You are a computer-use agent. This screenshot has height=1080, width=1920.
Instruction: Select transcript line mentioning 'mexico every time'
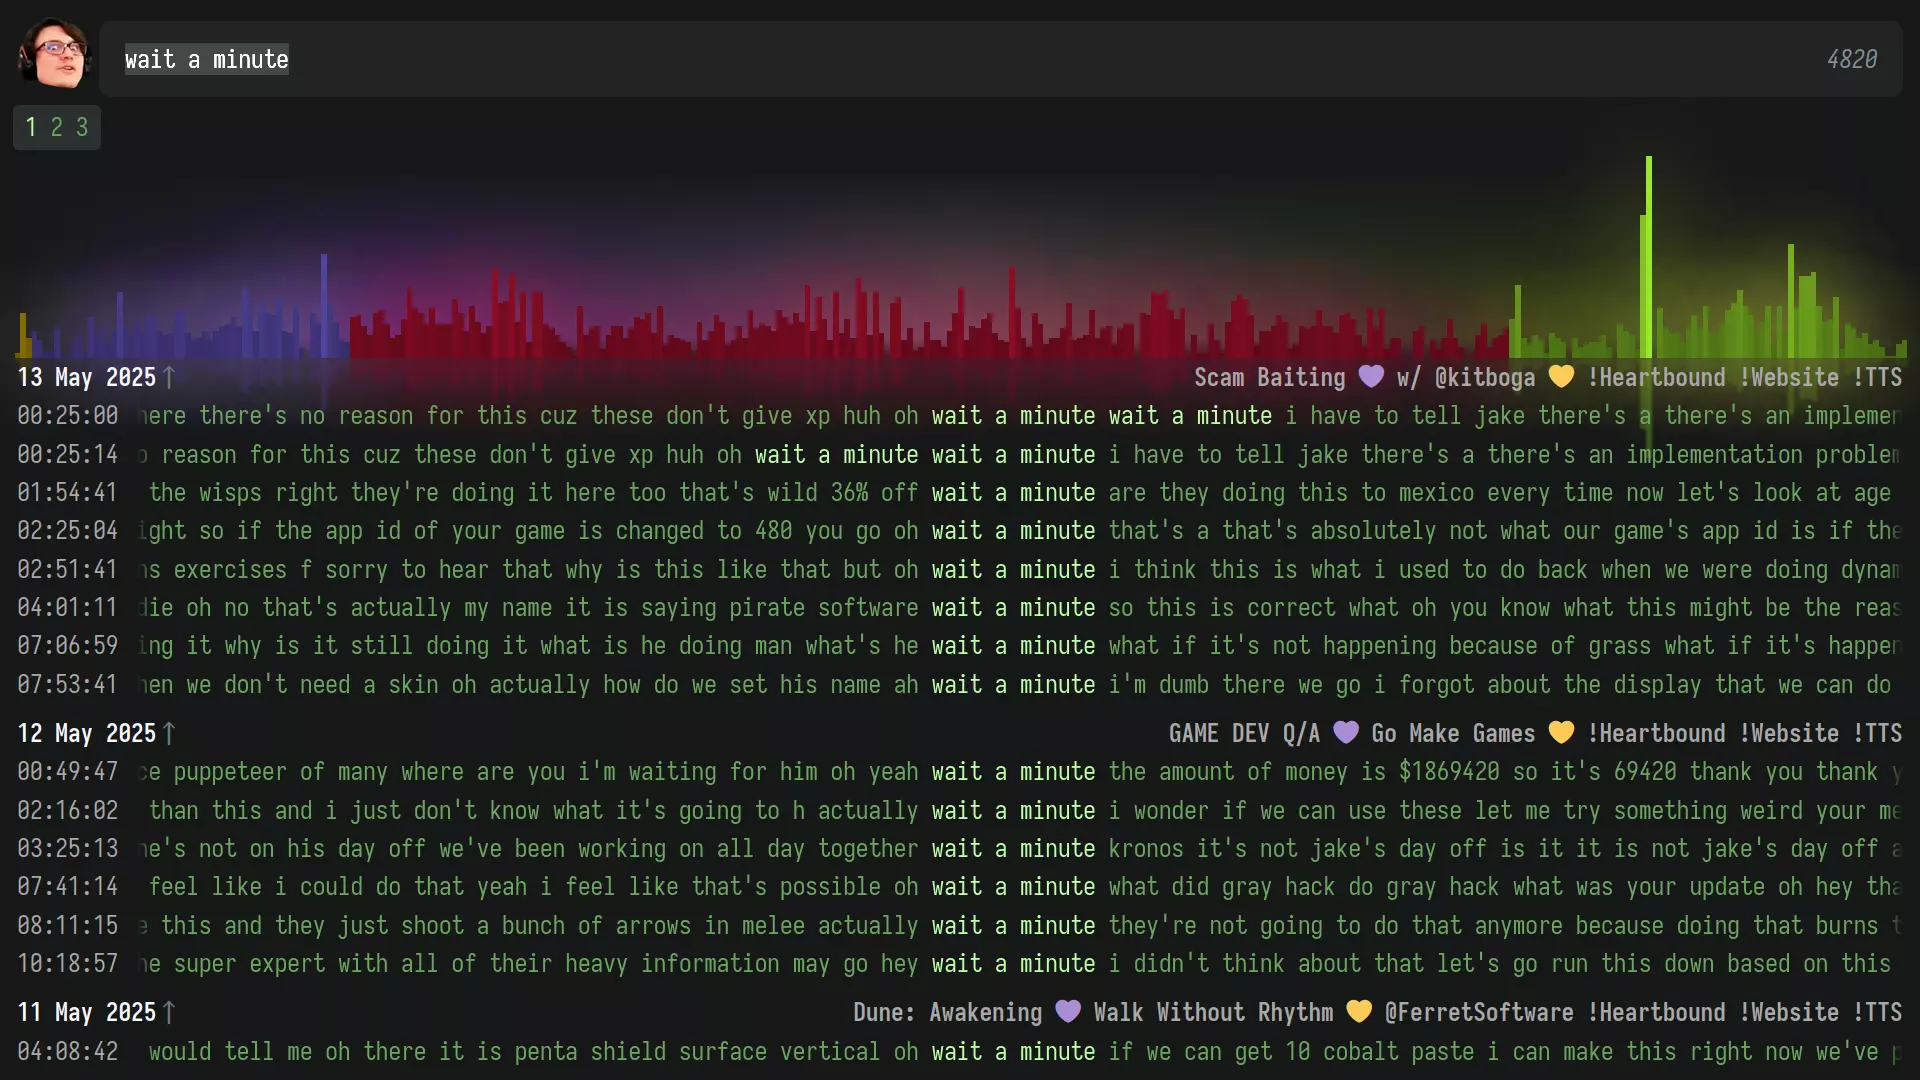[1020, 492]
